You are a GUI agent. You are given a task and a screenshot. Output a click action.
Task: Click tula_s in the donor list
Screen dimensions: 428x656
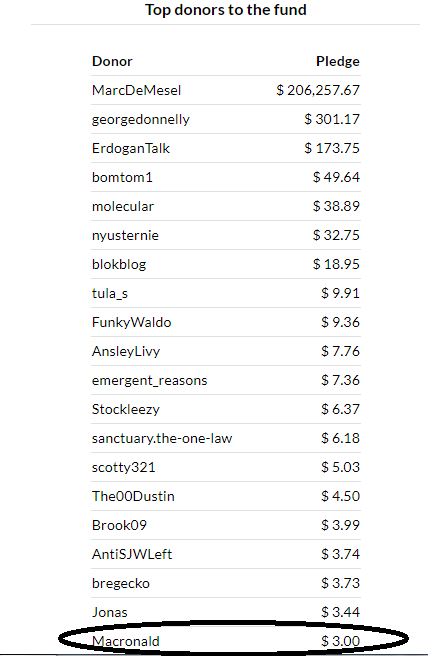tap(110, 293)
